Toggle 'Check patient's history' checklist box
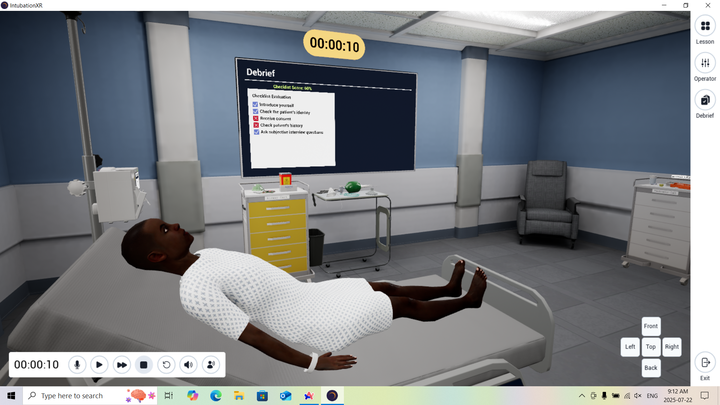Viewport: 720px width, 405px height. pos(256,125)
